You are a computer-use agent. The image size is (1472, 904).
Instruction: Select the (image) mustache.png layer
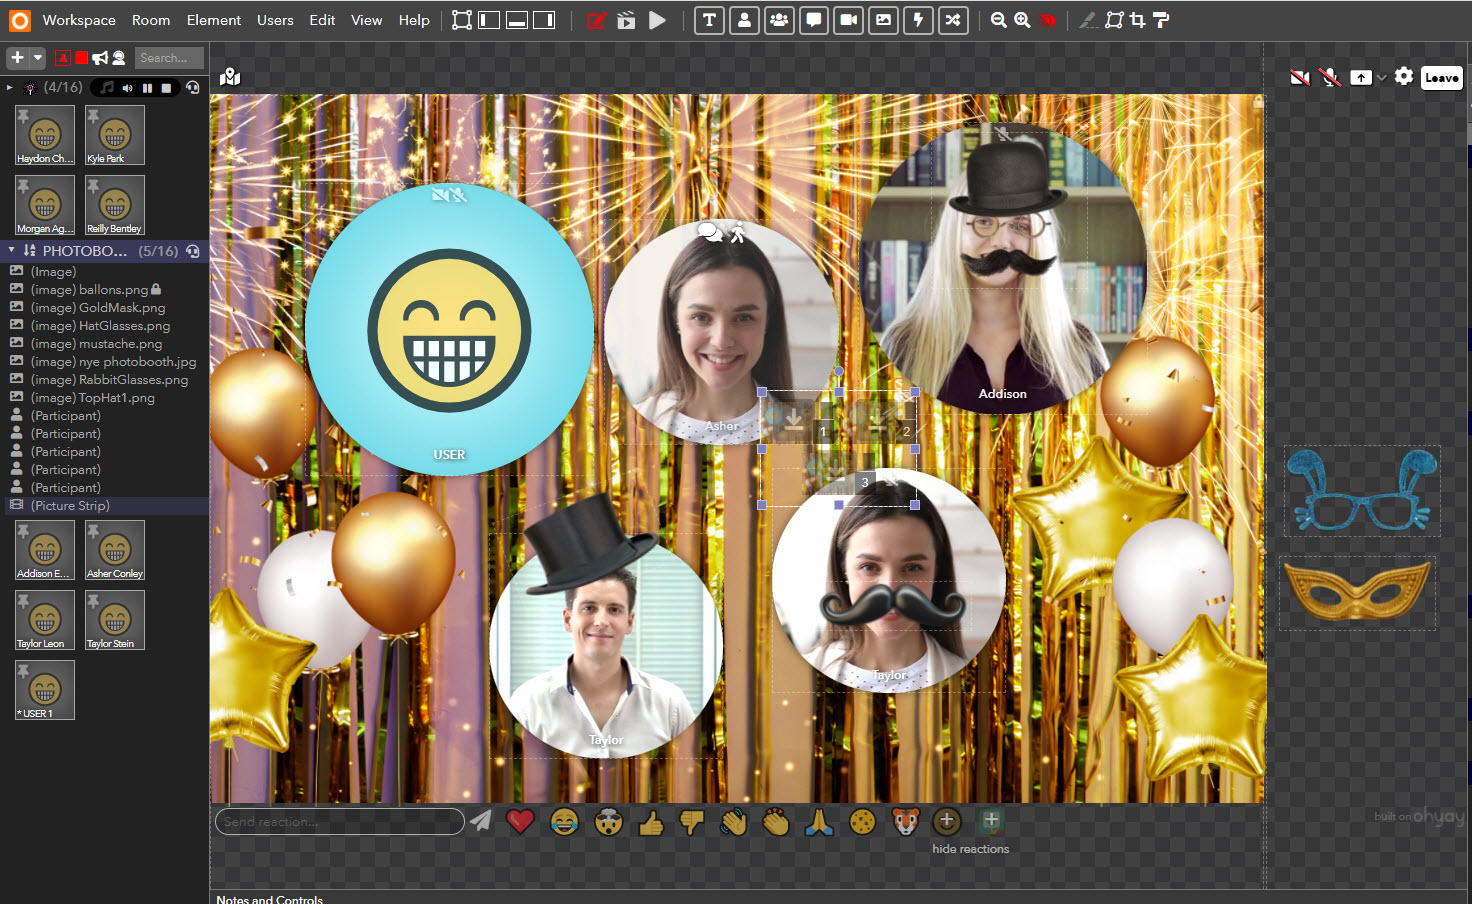pos(96,344)
